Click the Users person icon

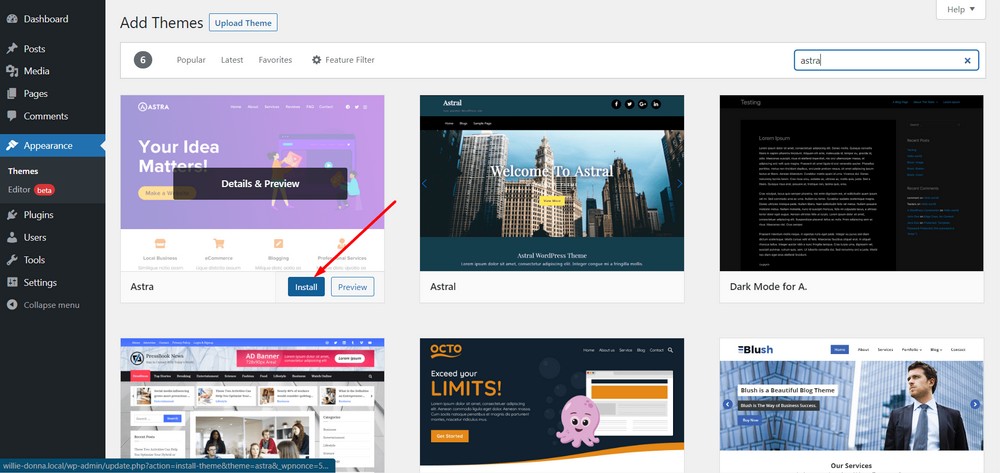[12, 237]
